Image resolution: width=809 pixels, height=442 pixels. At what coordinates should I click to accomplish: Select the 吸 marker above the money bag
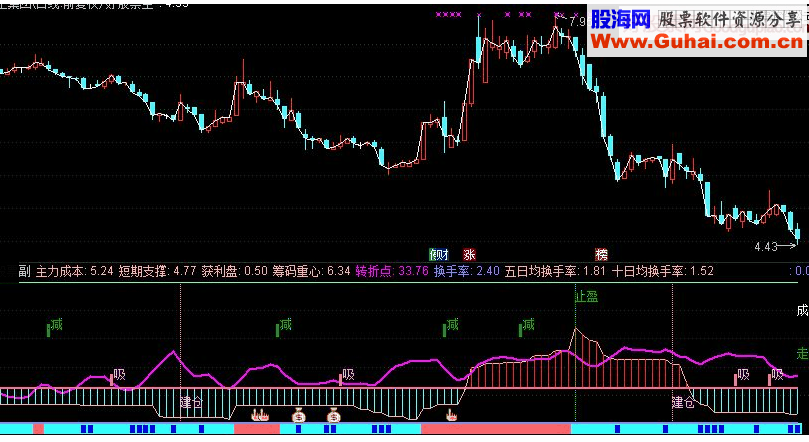(x=347, y=375)
